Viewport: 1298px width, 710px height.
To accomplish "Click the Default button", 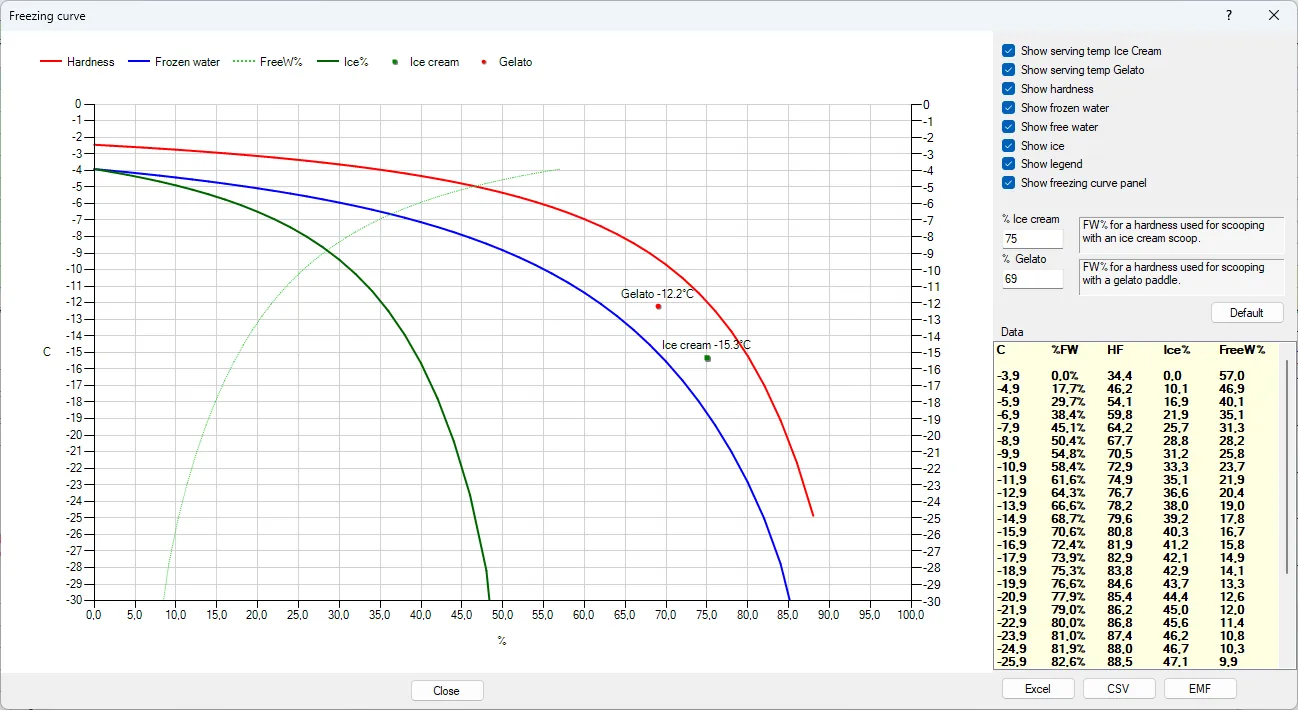I will click(1246, 313).
